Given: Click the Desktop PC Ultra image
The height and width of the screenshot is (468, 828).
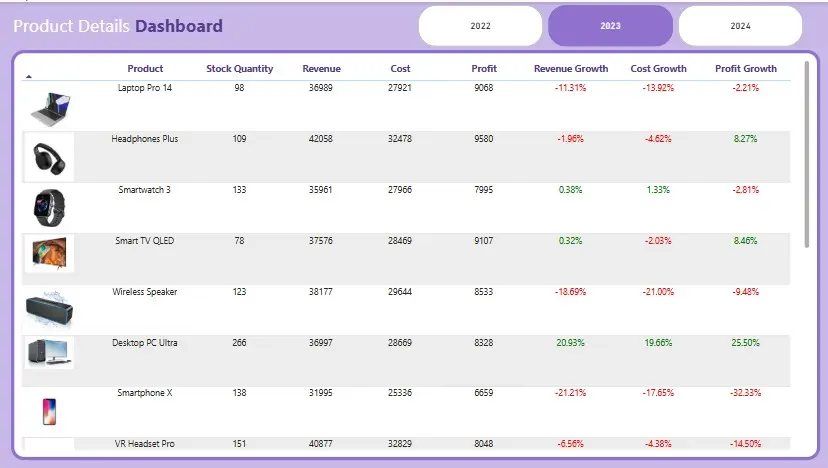Looking at the screenshot, I should coord(49,352).
